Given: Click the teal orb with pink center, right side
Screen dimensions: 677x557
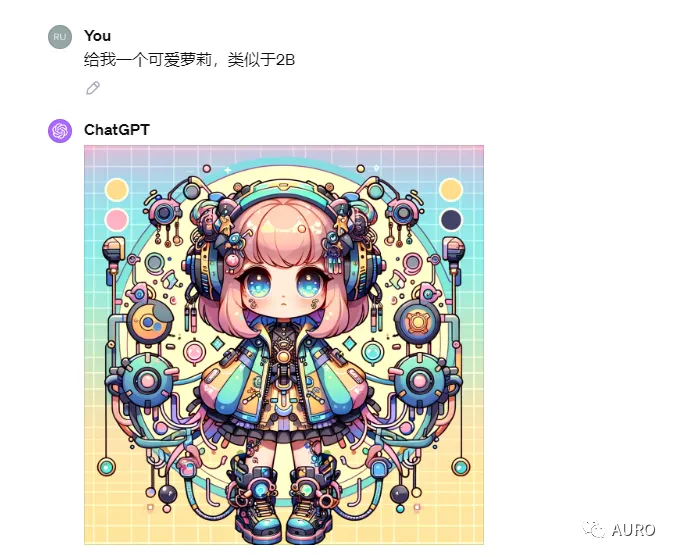Looking at the screenshot, I should 419,381.
